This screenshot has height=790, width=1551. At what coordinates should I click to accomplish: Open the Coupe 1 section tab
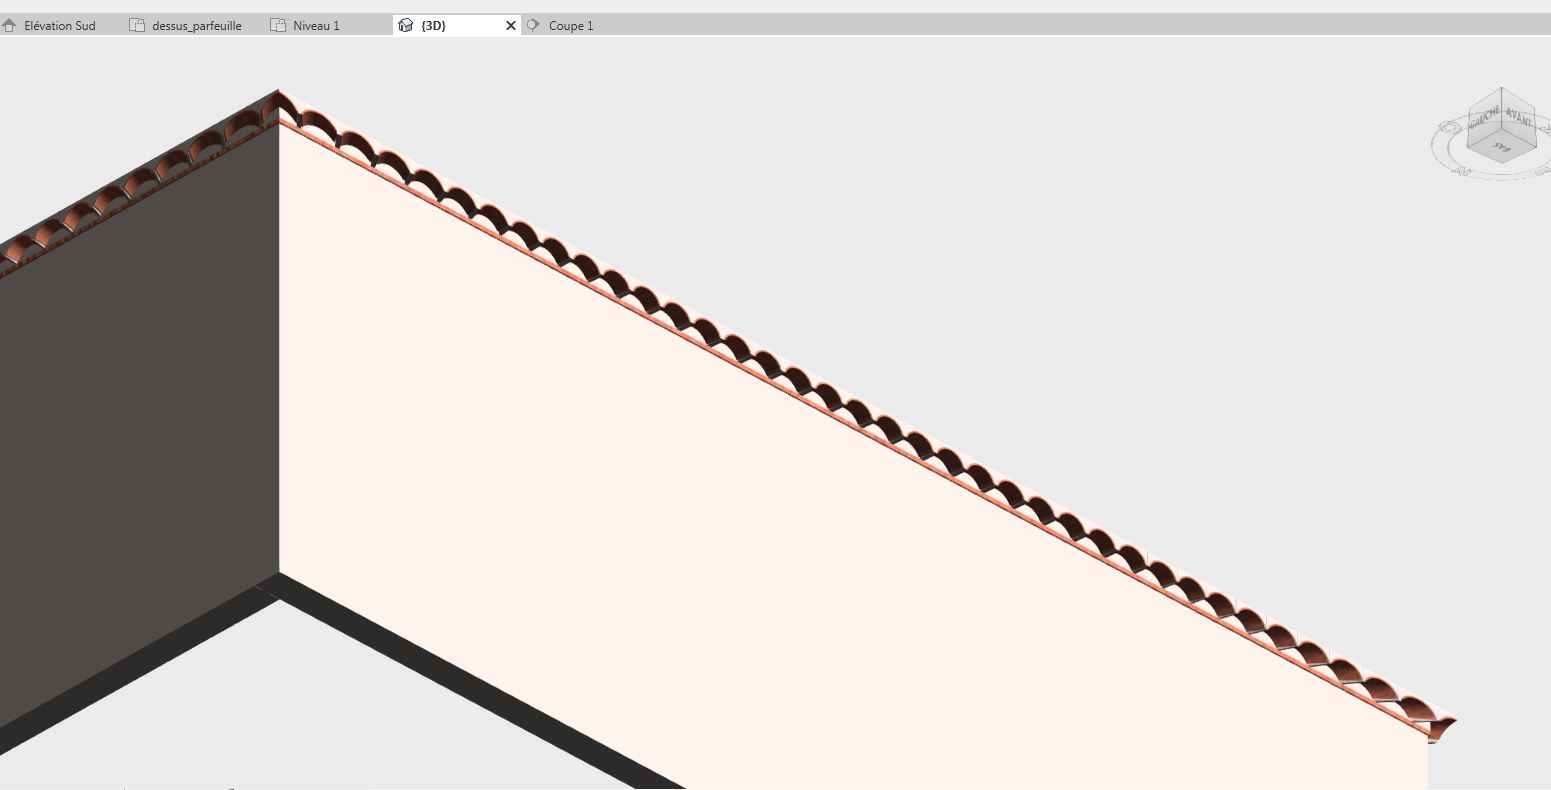click(570, 26)
